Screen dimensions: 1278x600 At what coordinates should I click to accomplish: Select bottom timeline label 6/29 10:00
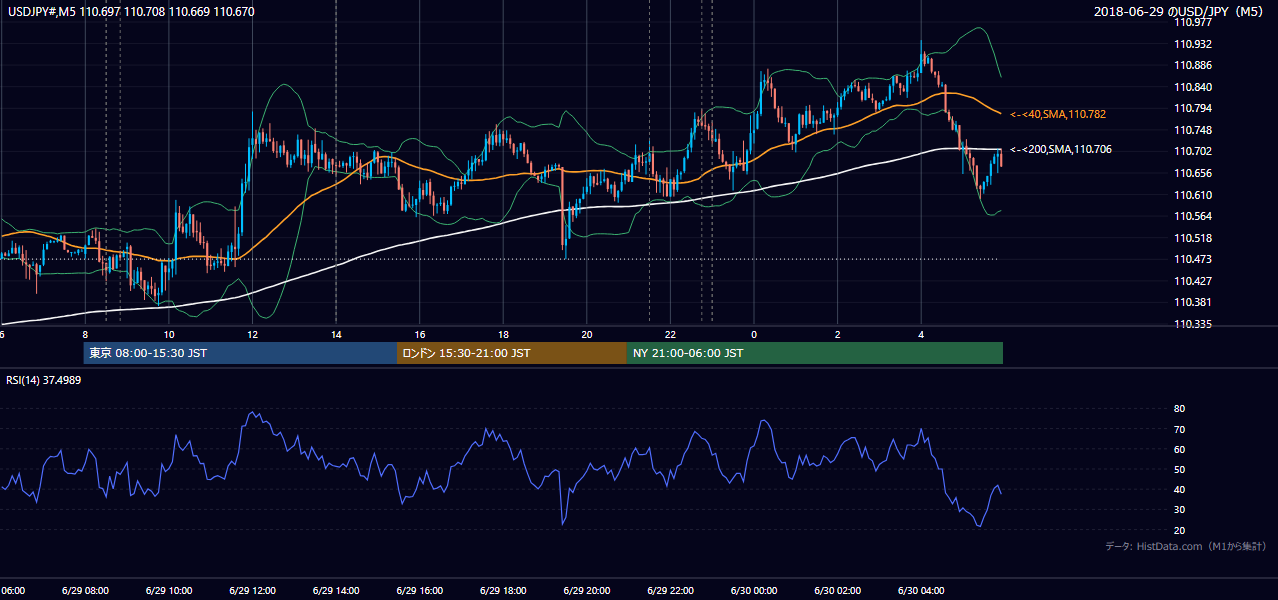(x=169, y=591)
